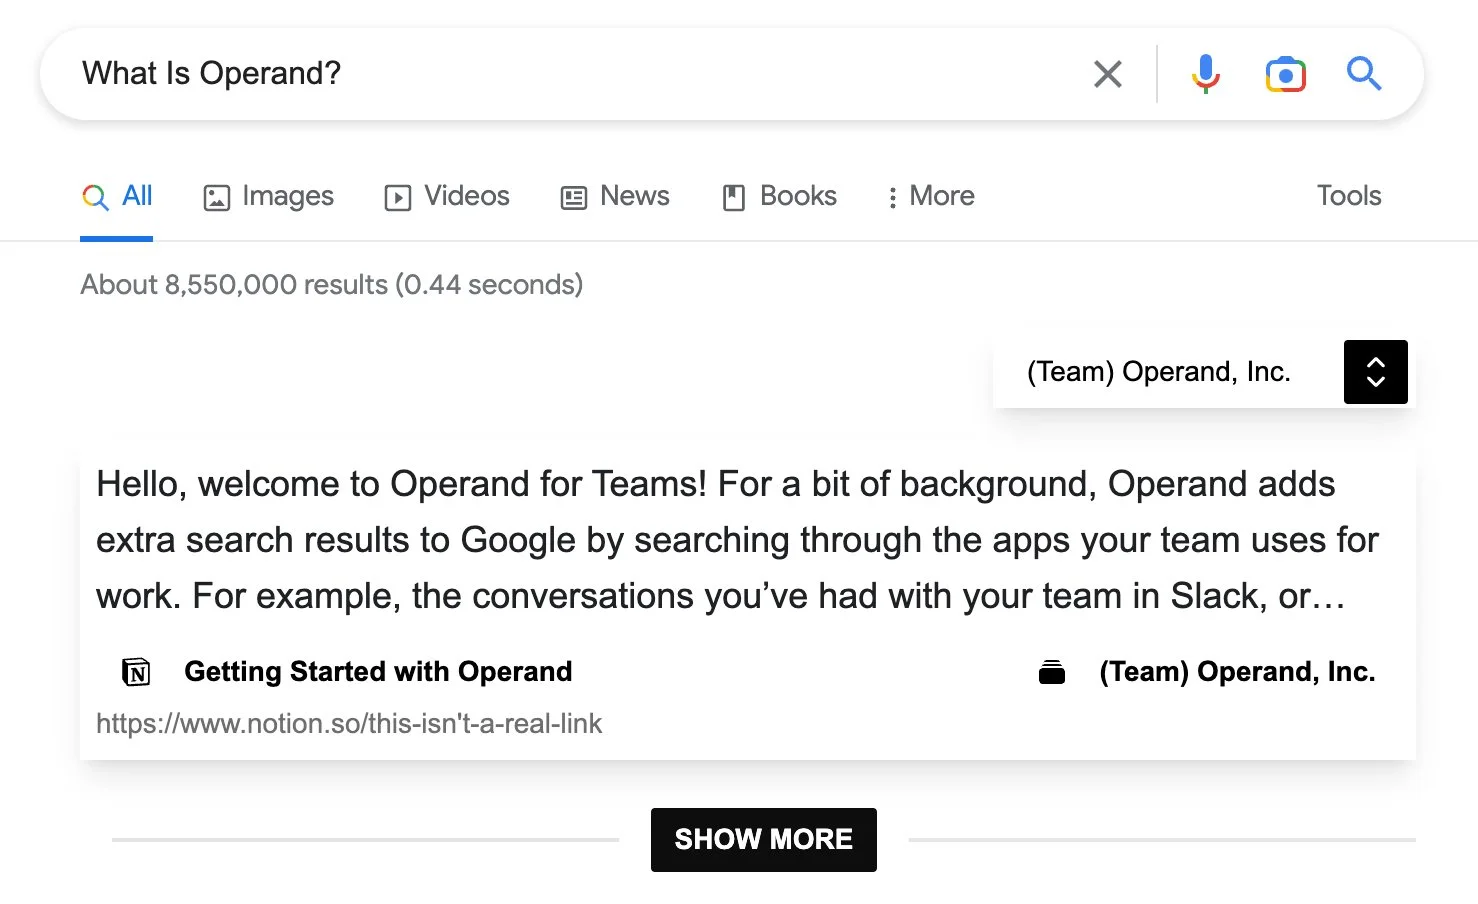Open Google Lens image search camera icon

pos(1285,74)
